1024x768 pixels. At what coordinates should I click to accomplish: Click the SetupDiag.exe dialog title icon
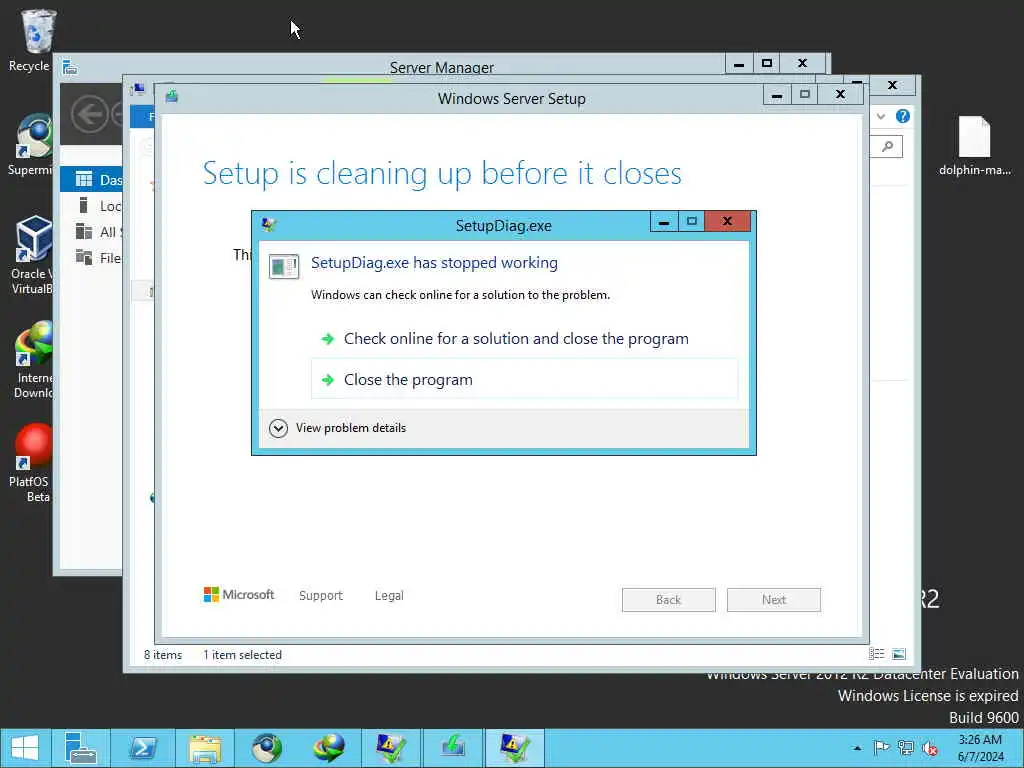pyautogui.click(x=268, y=225)
